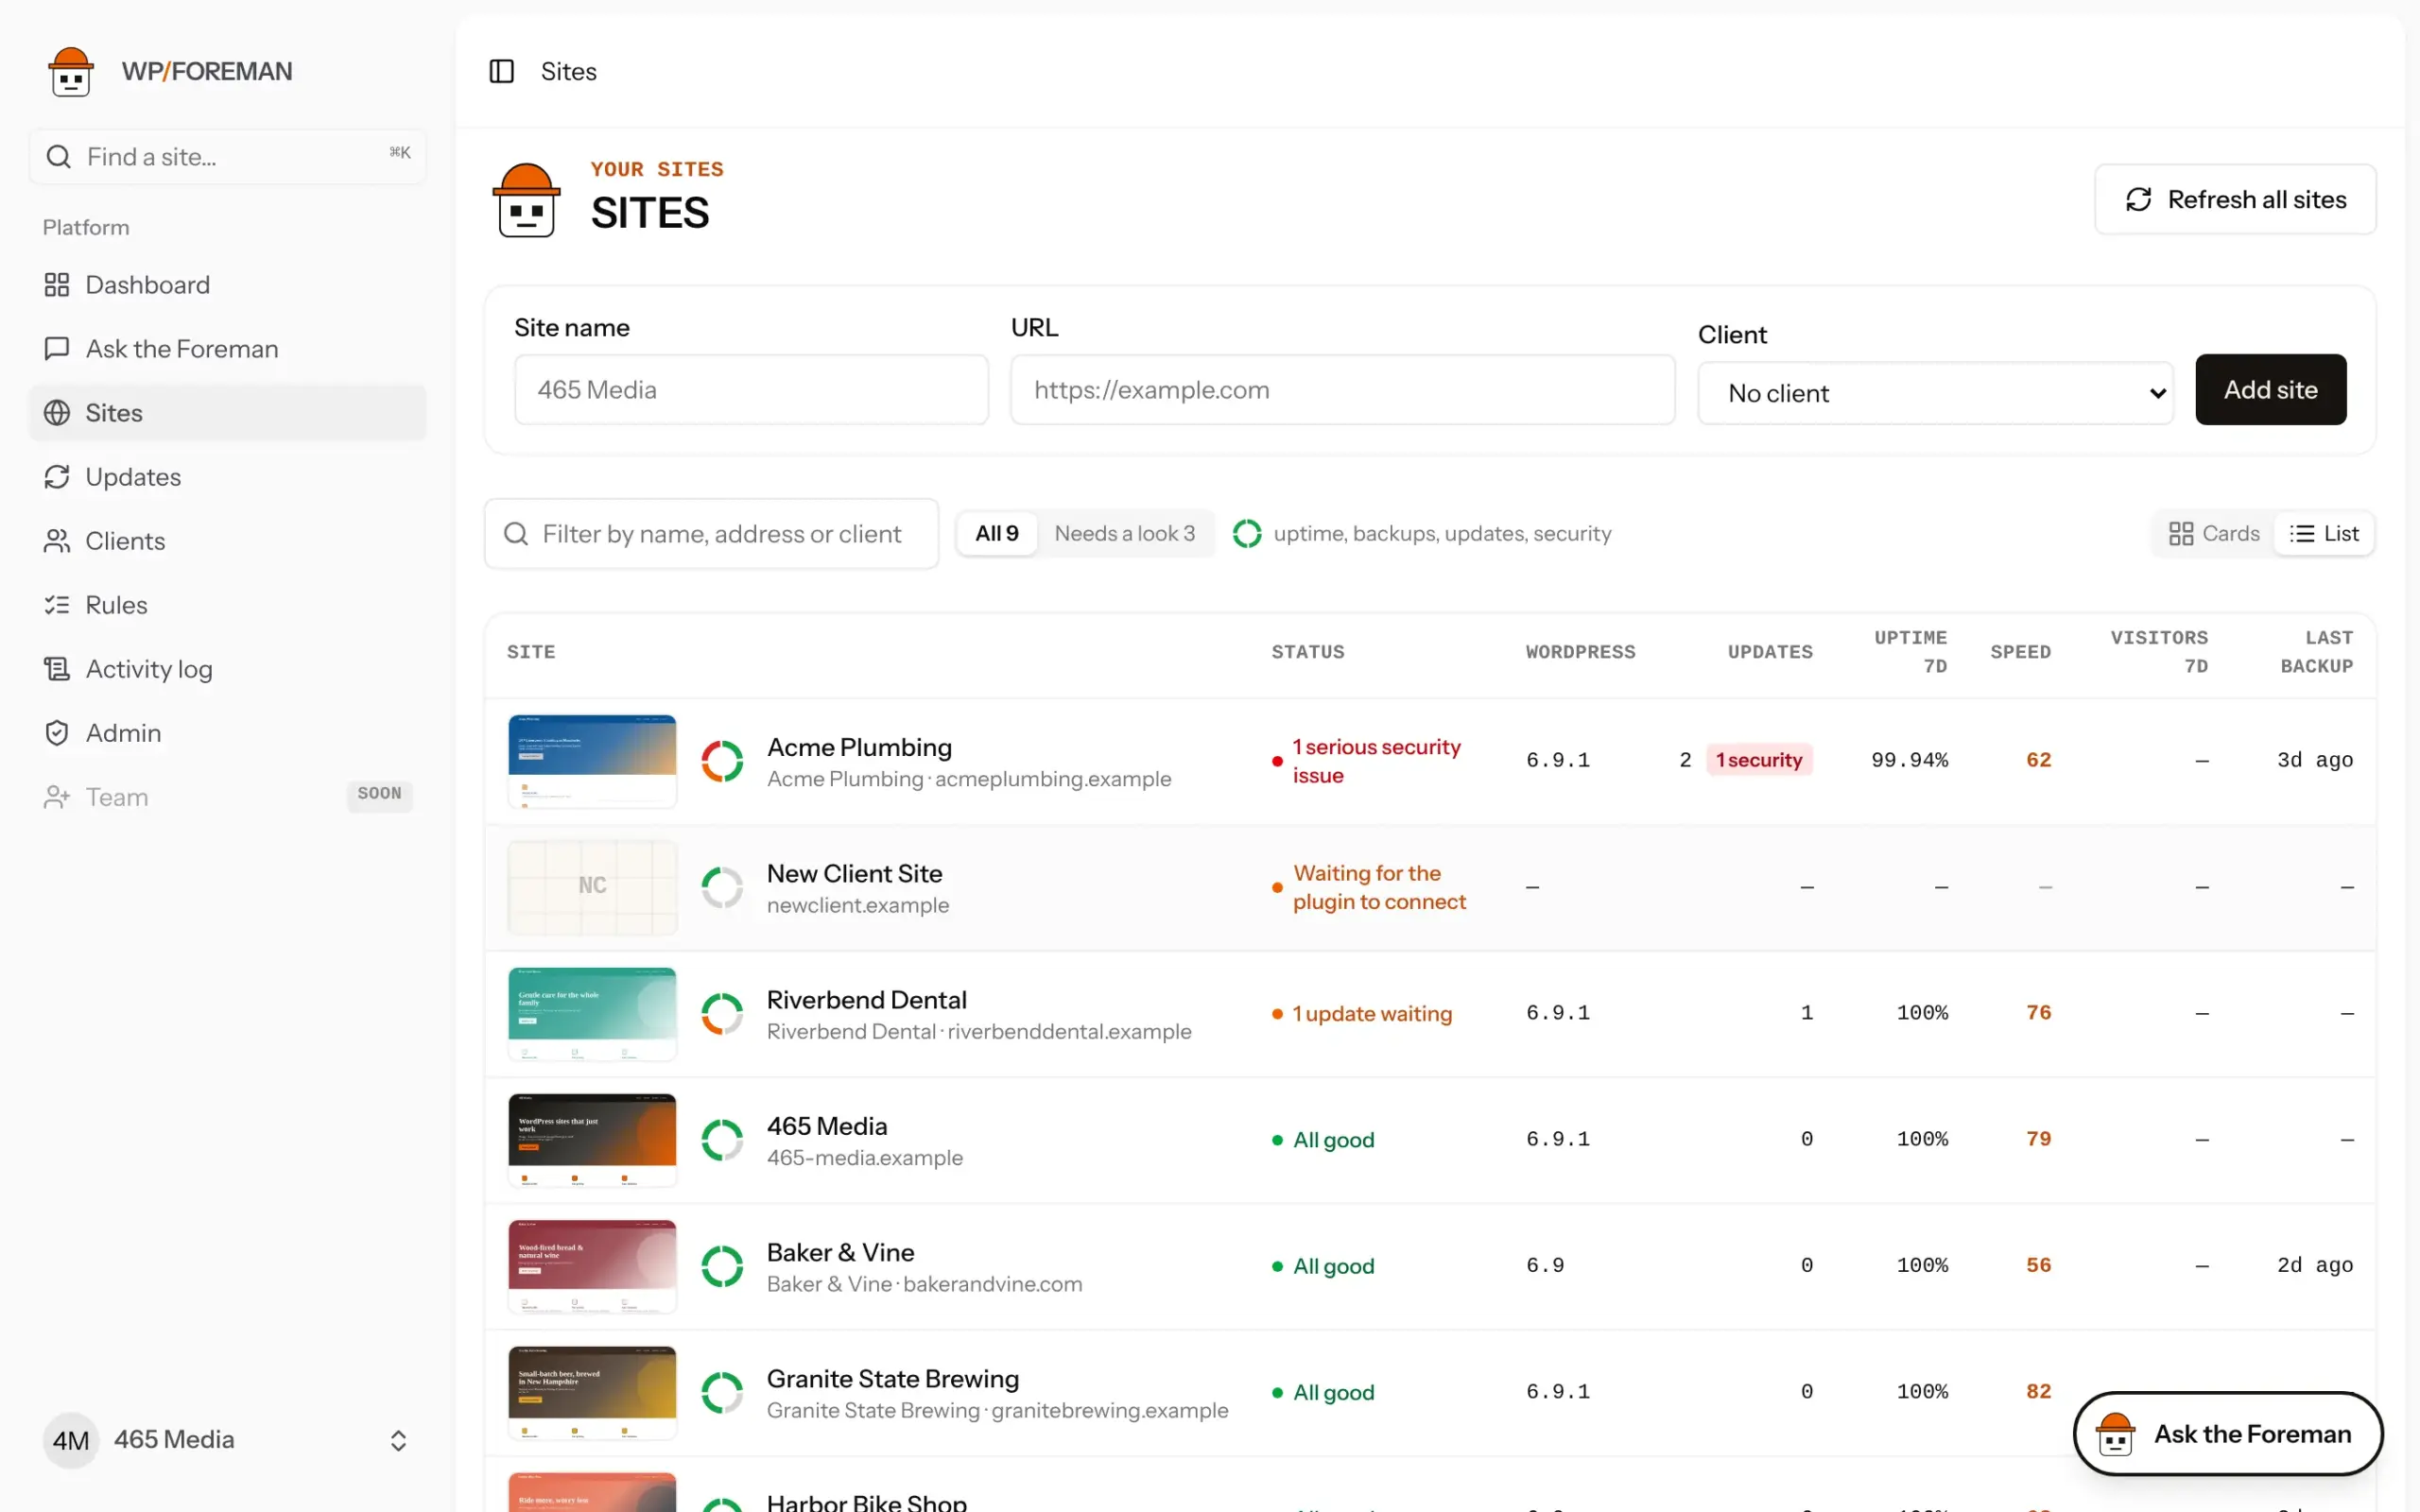Click the SPEED column header

click(x=2020, y=652)
